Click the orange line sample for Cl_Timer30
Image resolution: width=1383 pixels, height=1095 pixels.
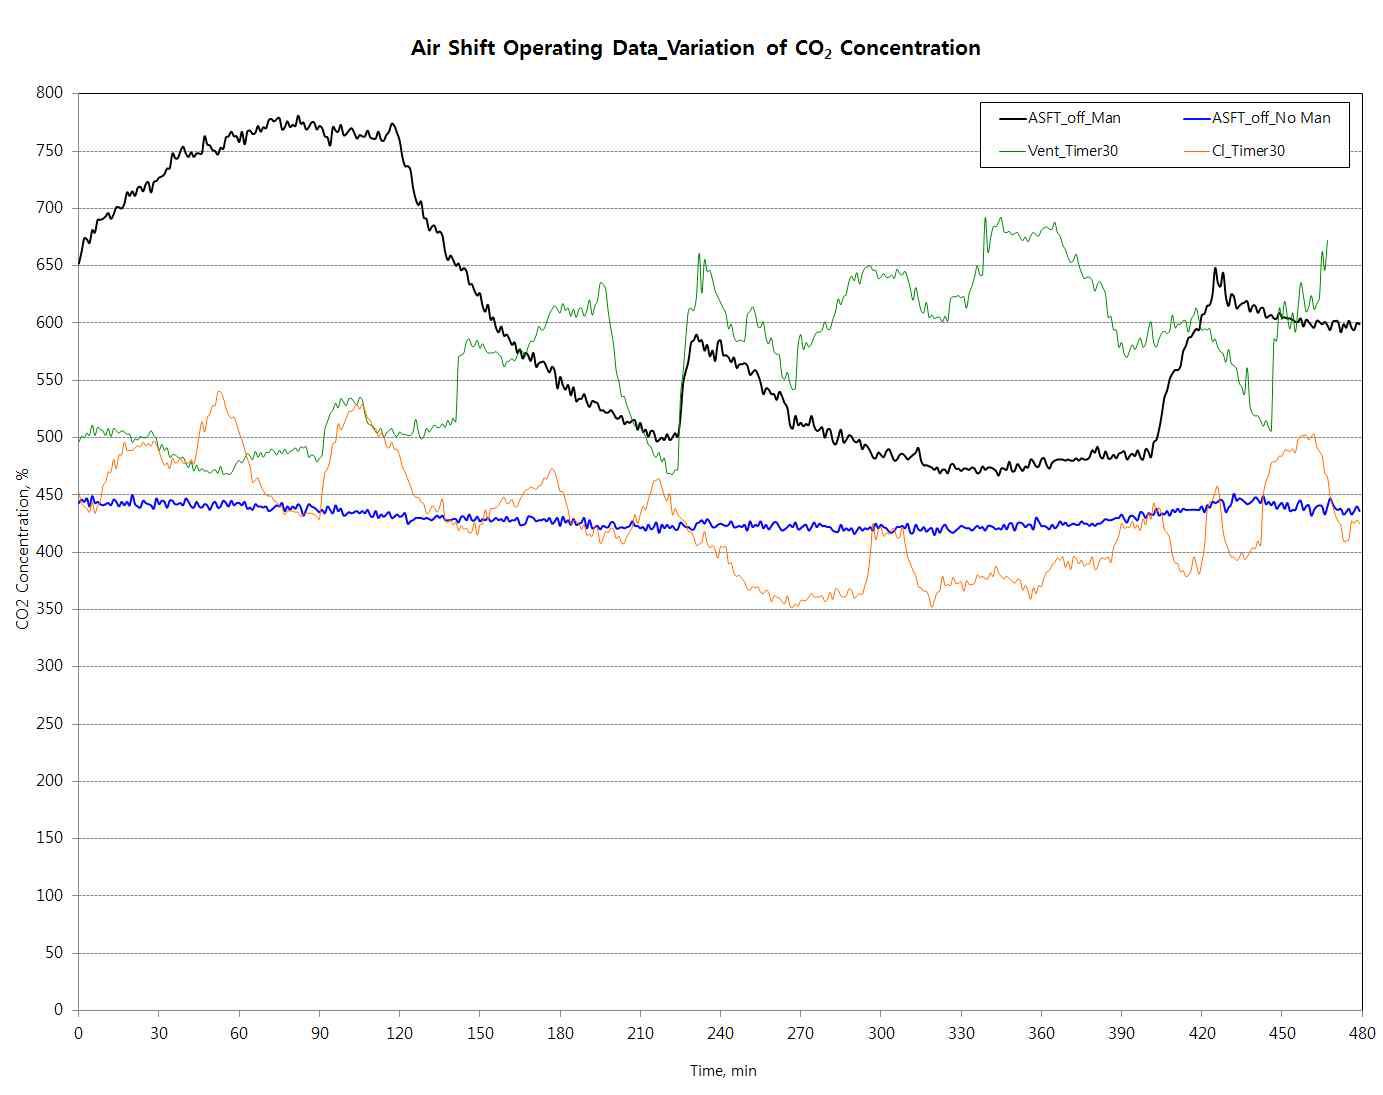[1197, 151]
